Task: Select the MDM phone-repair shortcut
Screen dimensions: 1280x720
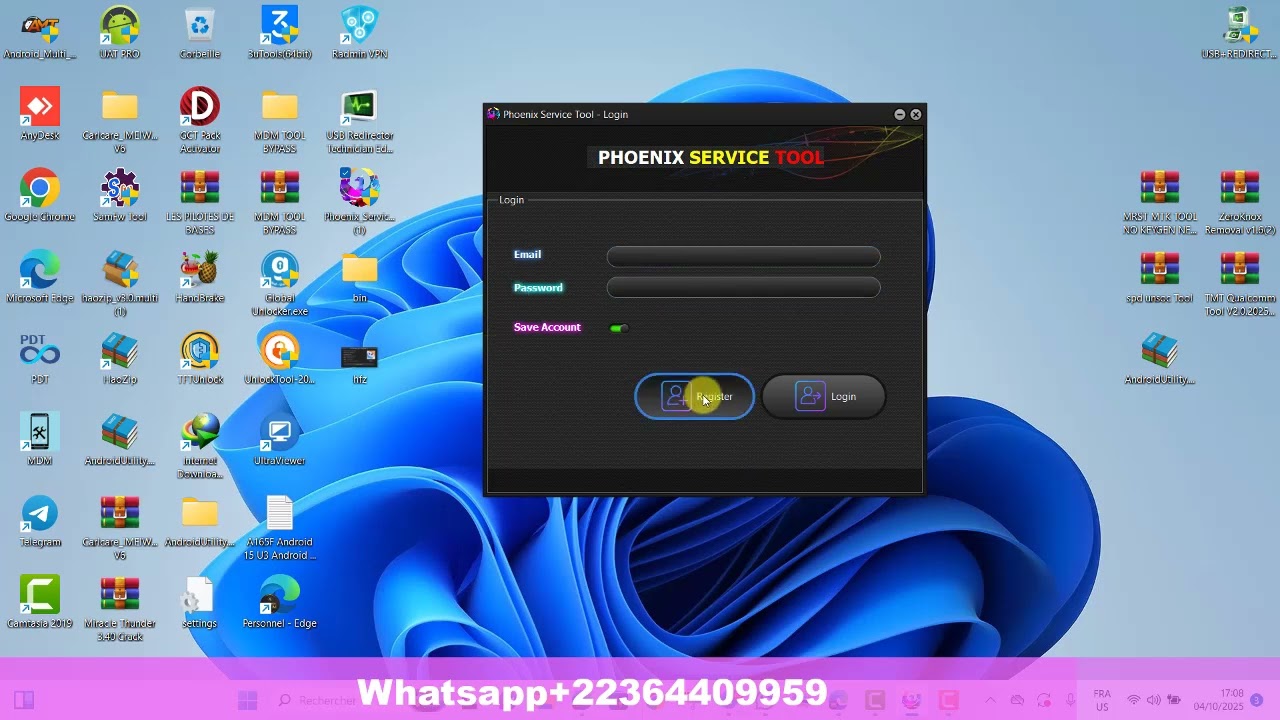Action: [40, 440]
